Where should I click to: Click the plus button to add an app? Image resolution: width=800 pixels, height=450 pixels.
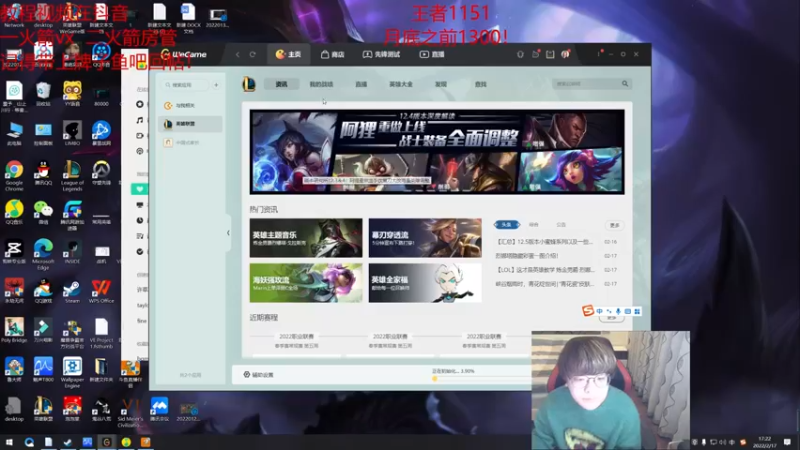216,85
